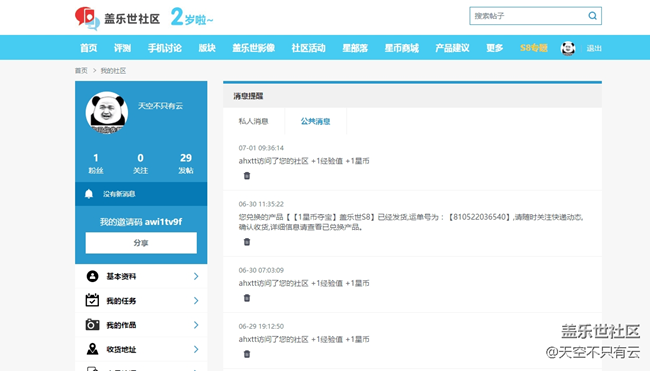The height and width of the screenshot is (371, 650).
Task: Click the search magnifier icon
Action: point(592,16)
